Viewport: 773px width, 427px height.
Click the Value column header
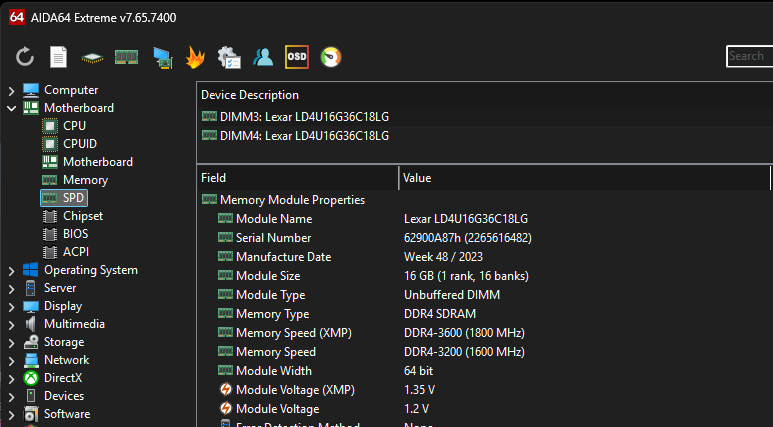click(584, 178)
